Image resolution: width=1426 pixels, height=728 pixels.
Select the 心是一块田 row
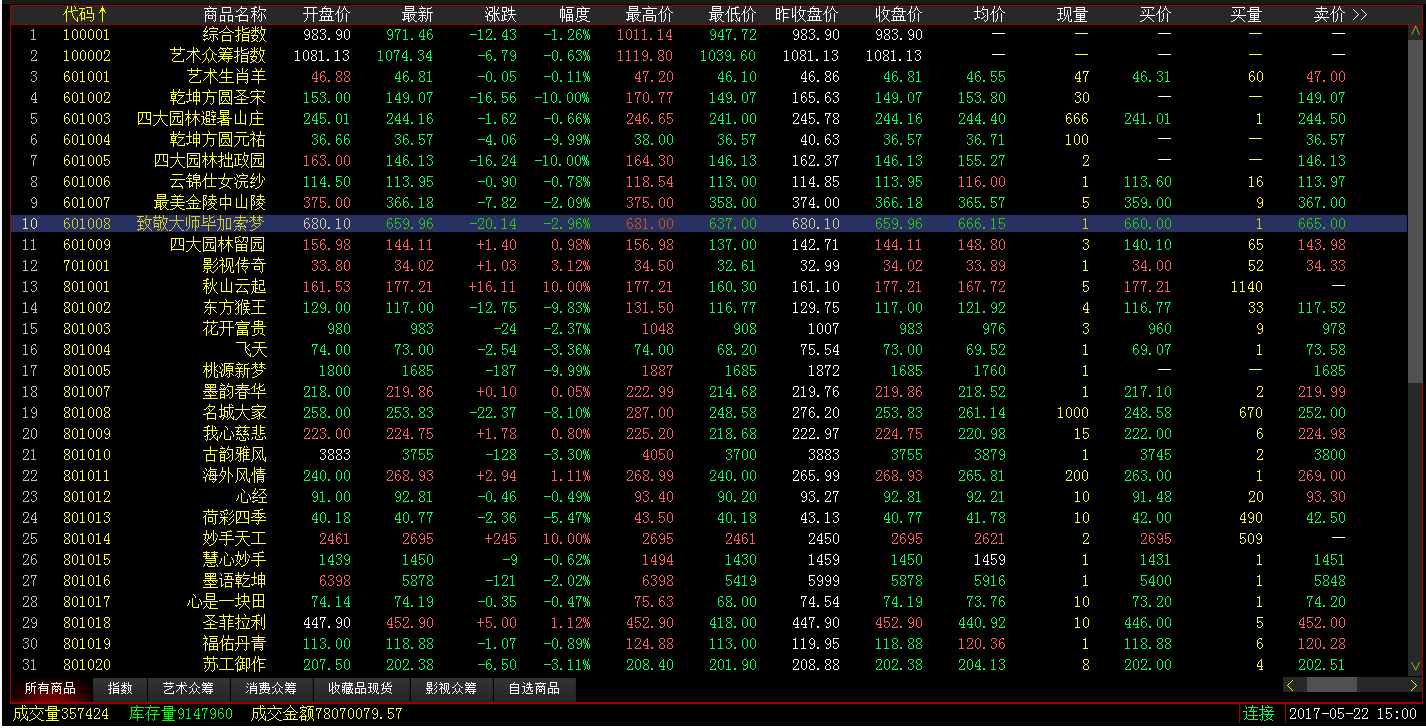[x=709, y=602]
